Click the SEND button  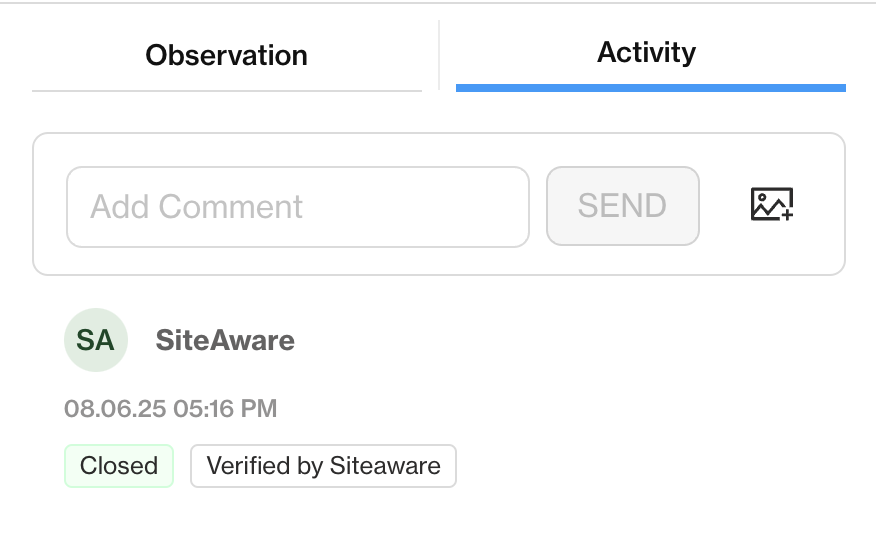pyautogui.click(x=623, y=206)
